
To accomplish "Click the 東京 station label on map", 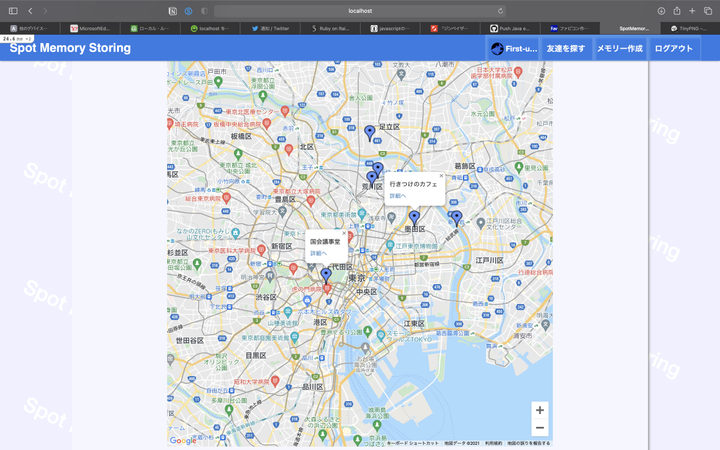I will tap(356, 278).
